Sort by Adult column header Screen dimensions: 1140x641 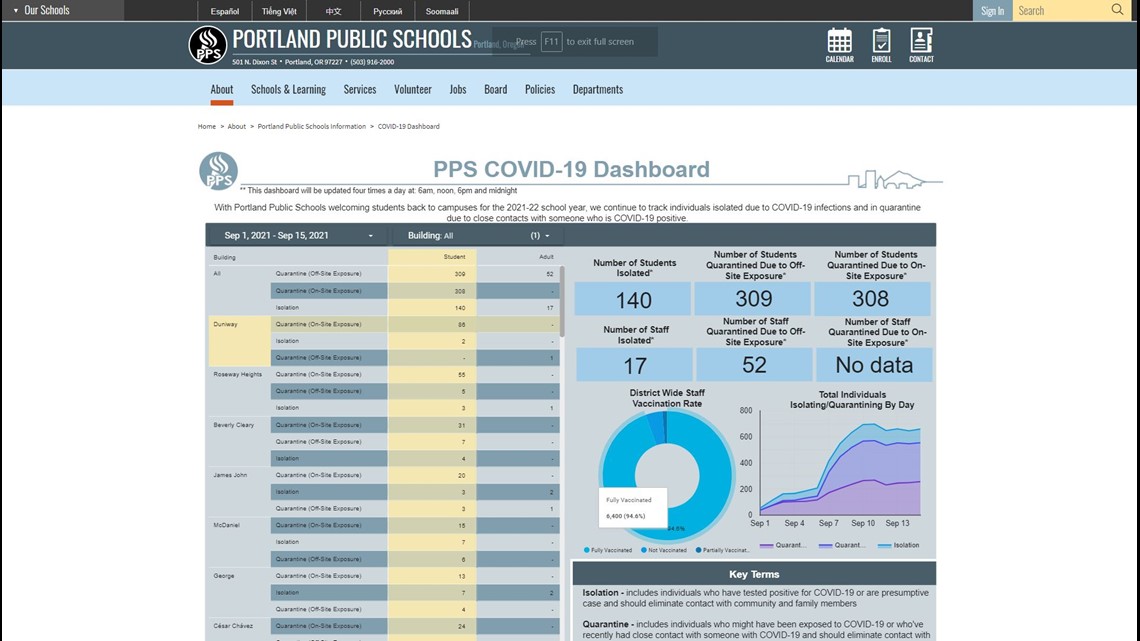546,257
